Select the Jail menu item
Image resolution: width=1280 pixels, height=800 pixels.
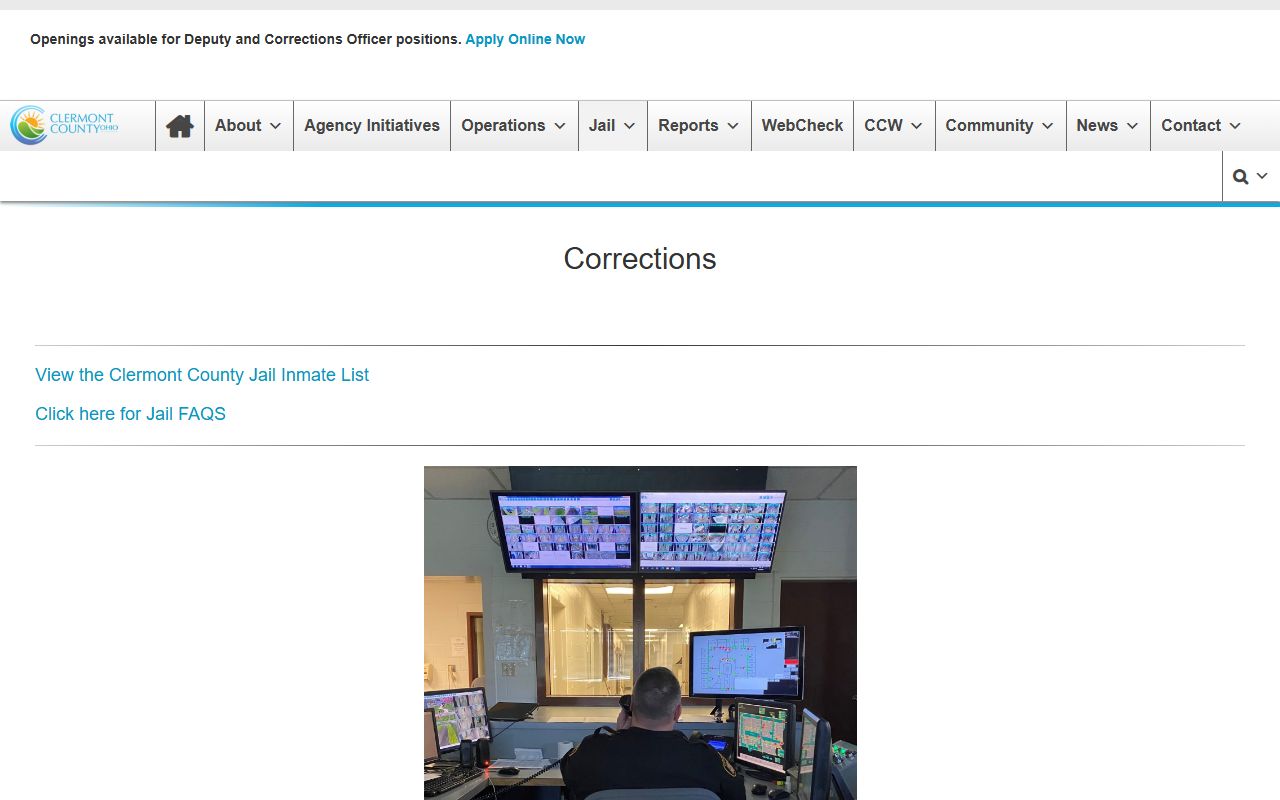tap(602, 125)
